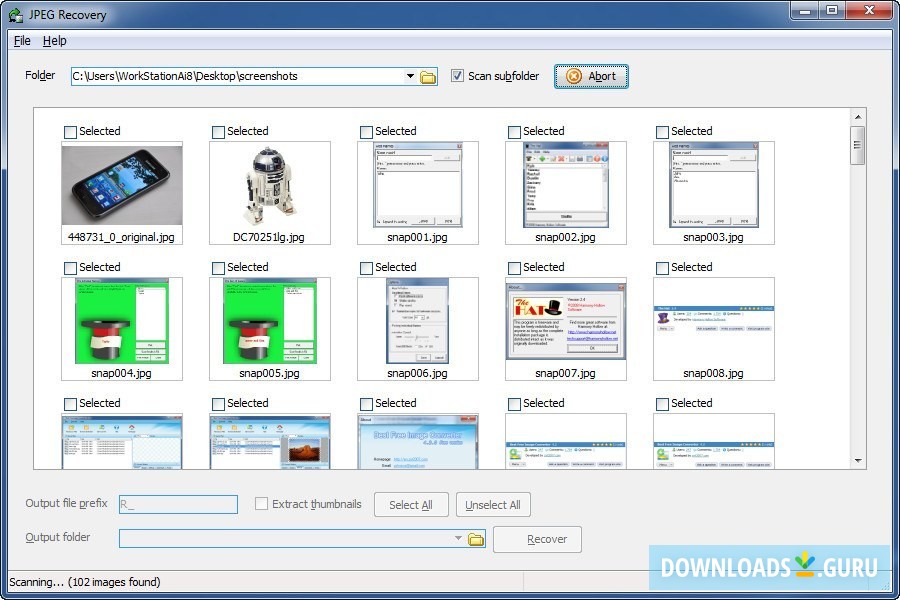Click the snap005.jpg file name label

(269, 373)
